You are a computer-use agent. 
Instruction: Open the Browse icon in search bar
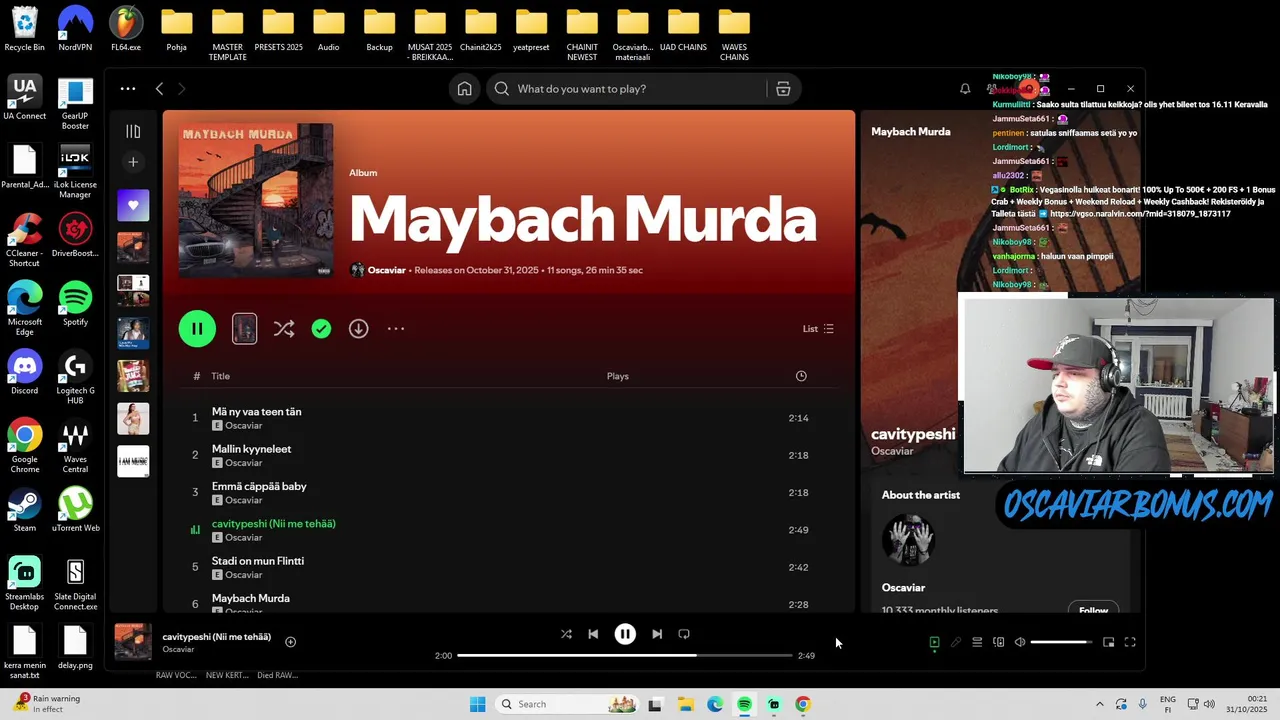(x=783, y=89)
